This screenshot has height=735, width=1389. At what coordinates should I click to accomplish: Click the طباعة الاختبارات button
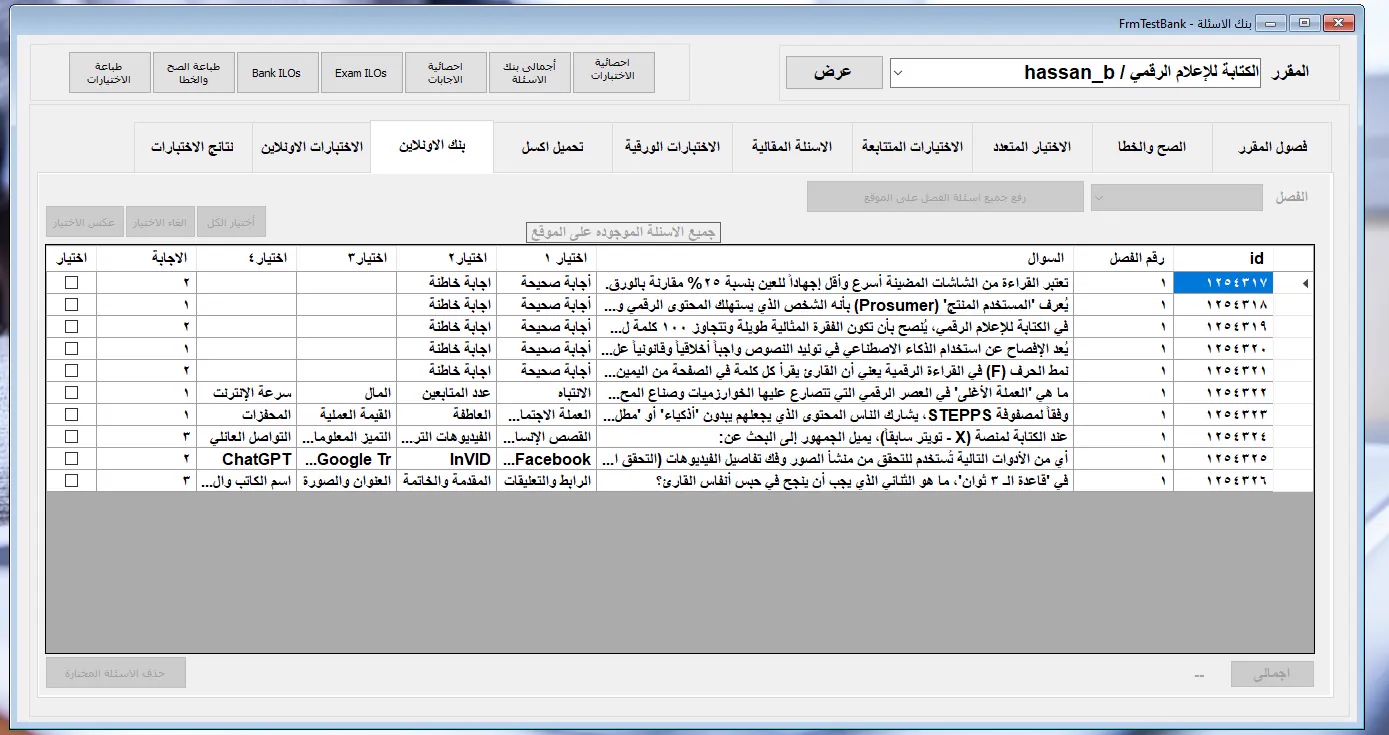(110, 73)
